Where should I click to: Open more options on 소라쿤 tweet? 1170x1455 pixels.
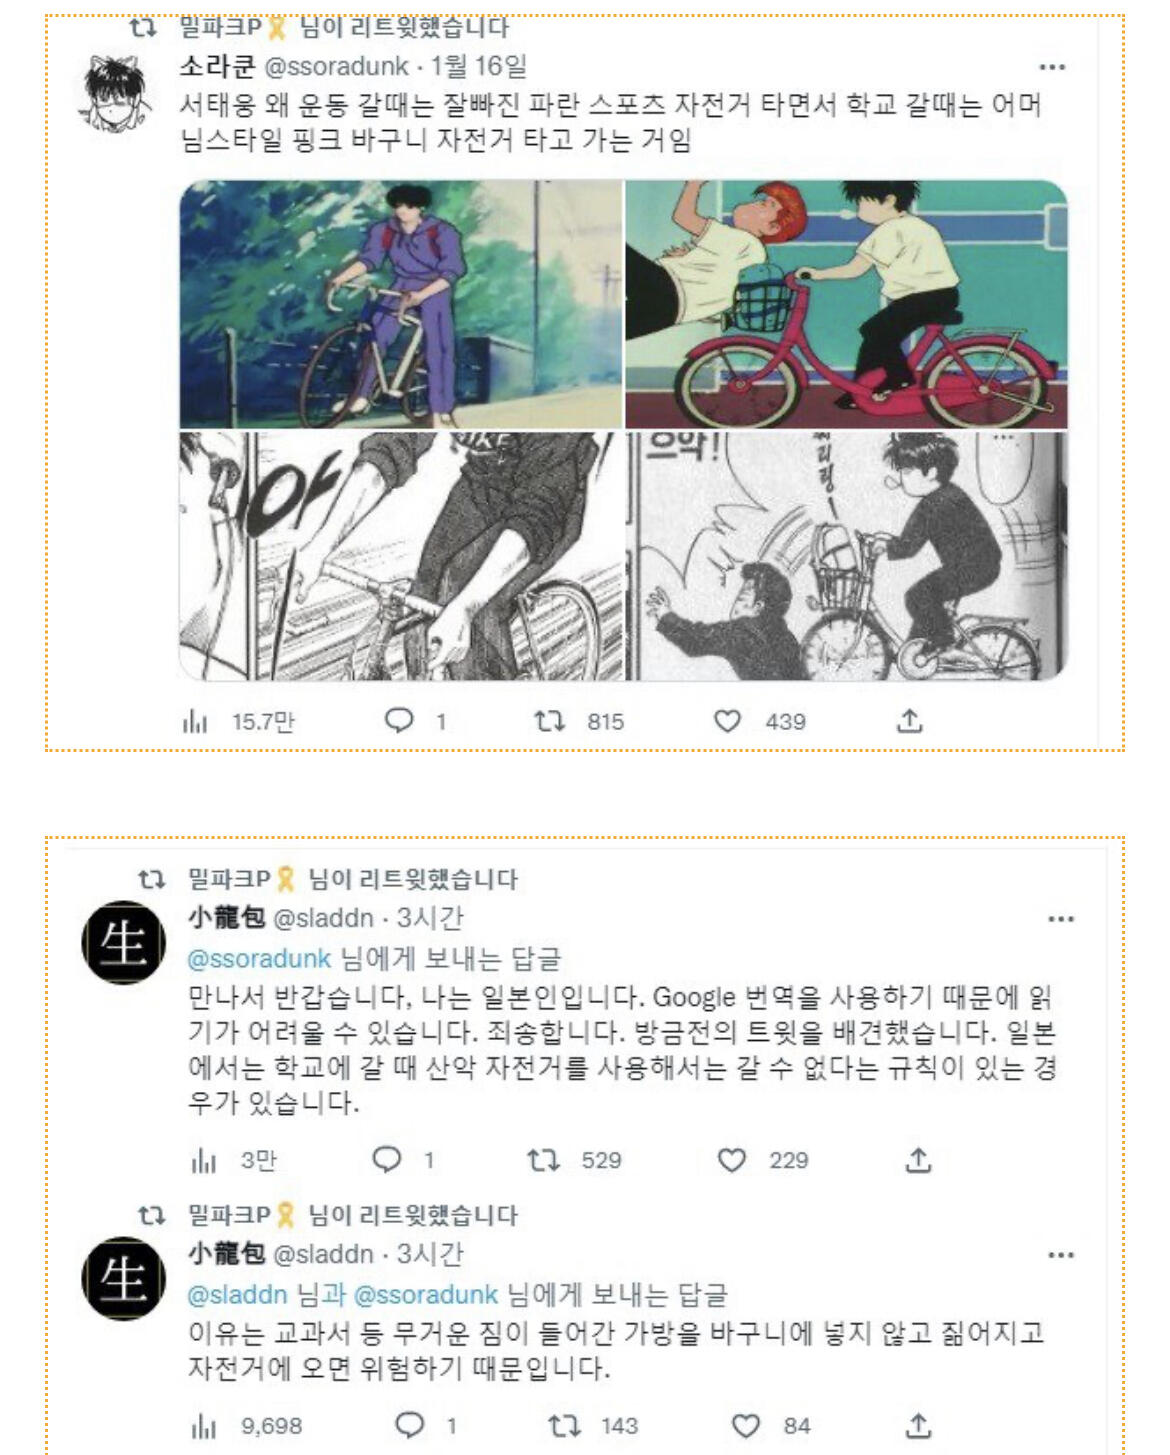click(x=1052, y=67)
